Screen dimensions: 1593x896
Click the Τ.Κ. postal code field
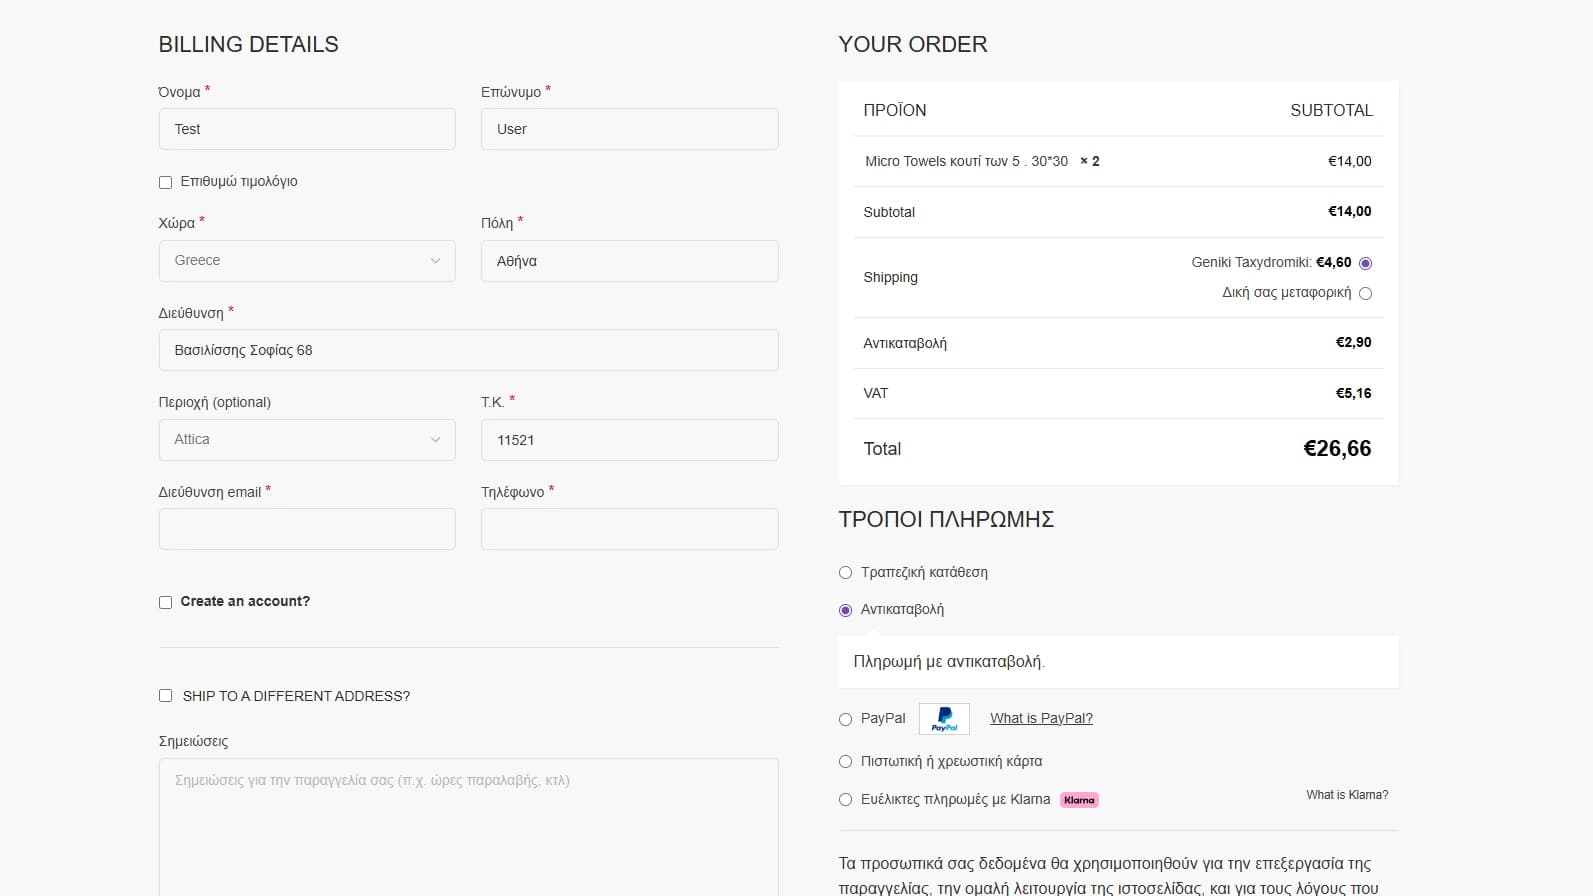coord(629,440)
